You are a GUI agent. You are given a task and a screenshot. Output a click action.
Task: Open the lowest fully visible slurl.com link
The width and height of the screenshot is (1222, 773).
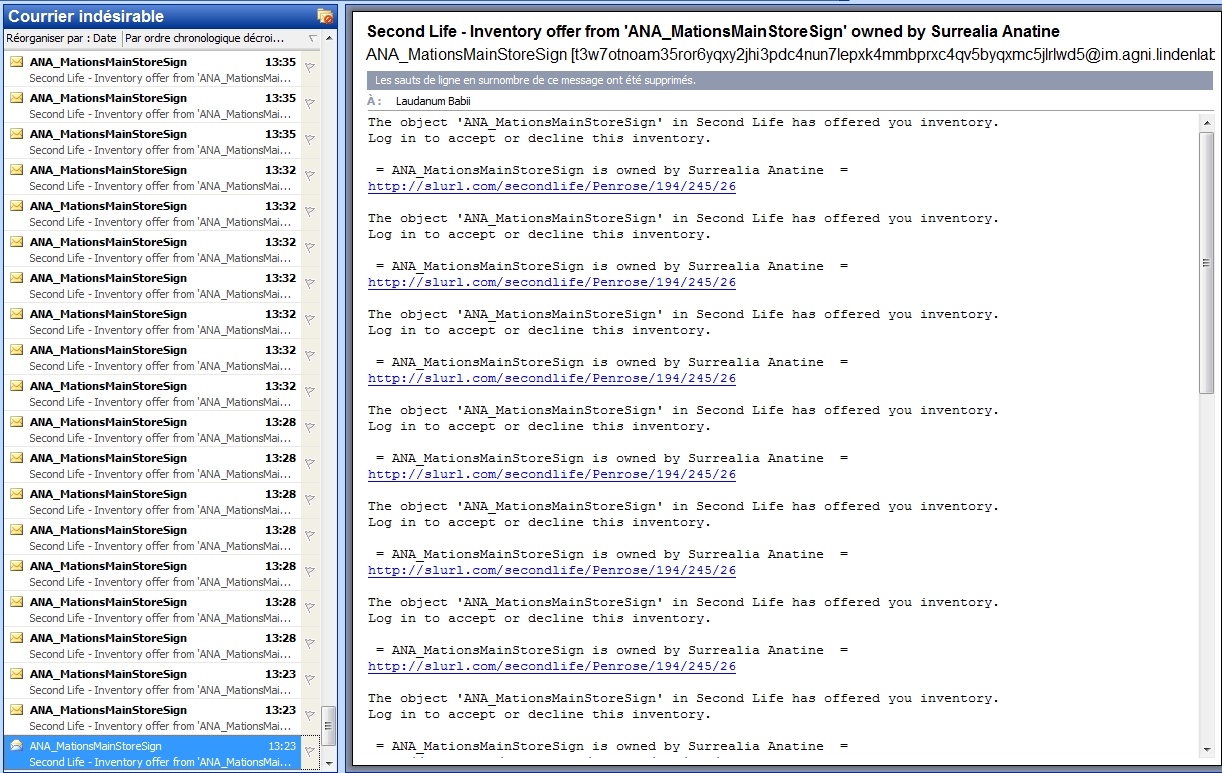coord(552,667)
